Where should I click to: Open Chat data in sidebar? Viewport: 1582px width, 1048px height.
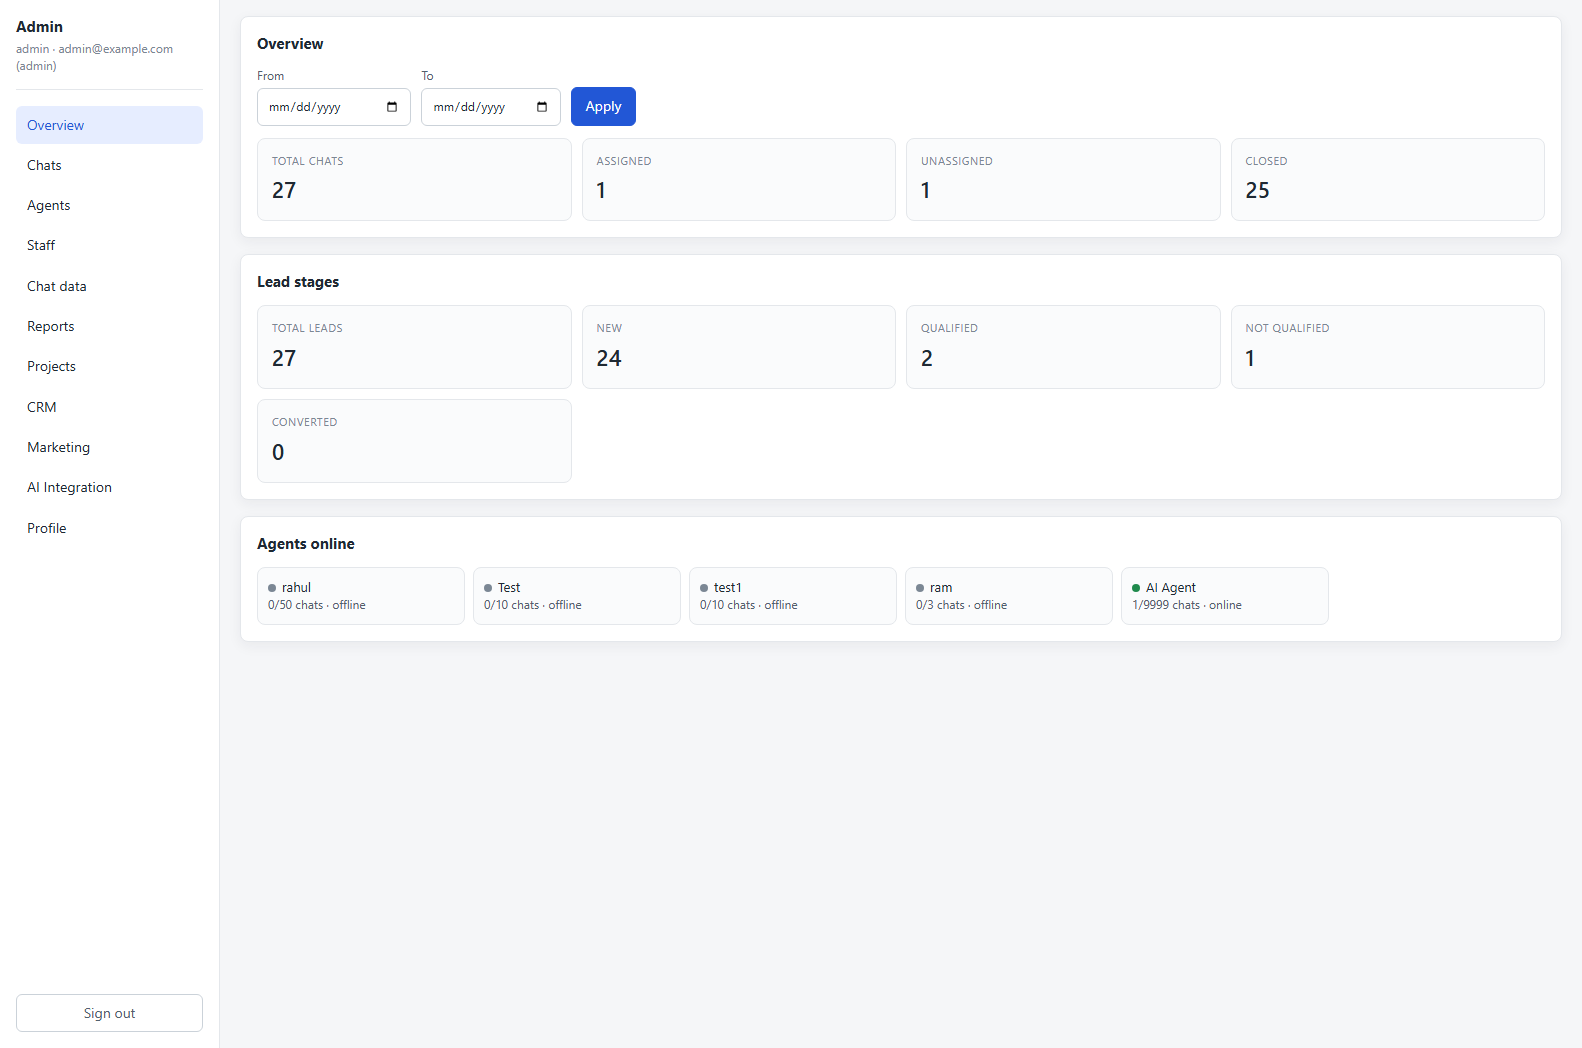(109, 286)
